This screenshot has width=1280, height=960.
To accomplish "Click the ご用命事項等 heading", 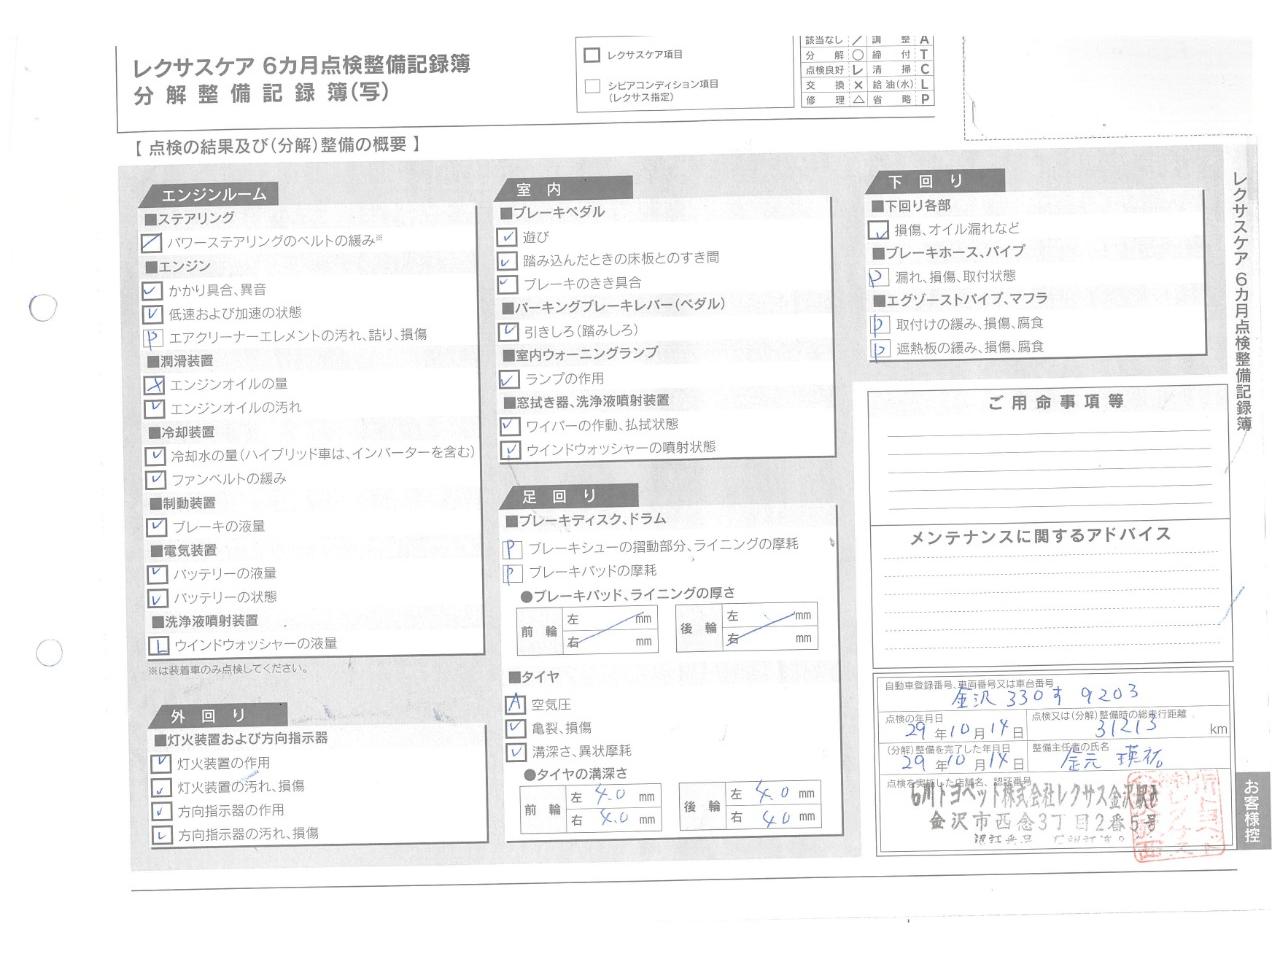I will [x=1056, y=402].
